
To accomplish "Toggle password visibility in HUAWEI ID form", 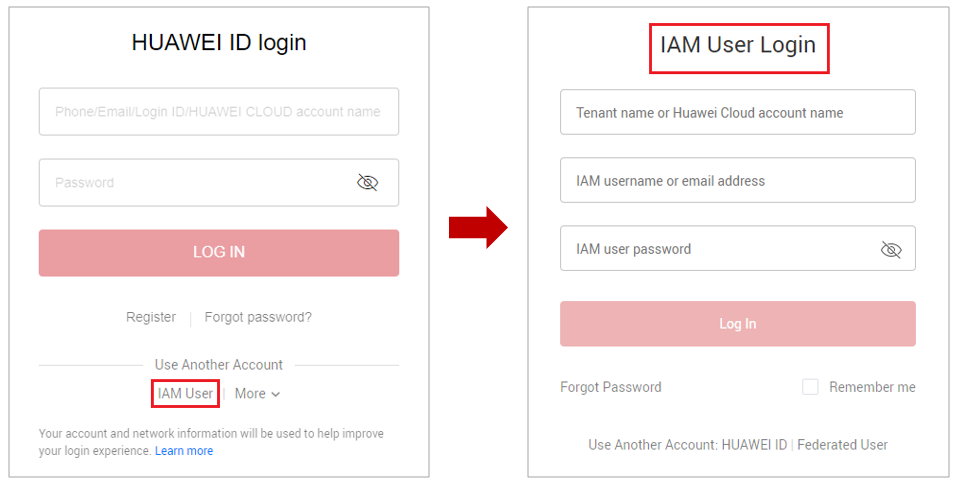I will point(368,182).
